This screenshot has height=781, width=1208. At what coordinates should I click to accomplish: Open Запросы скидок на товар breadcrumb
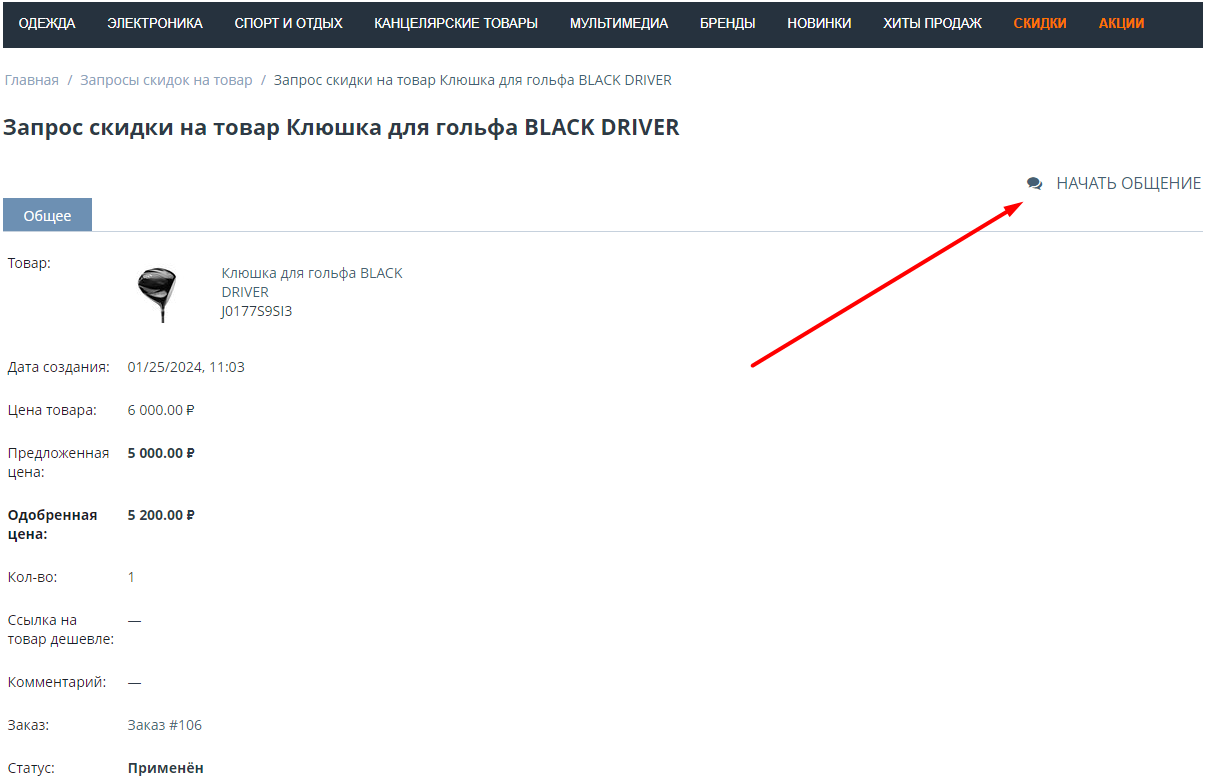point(166,80)
